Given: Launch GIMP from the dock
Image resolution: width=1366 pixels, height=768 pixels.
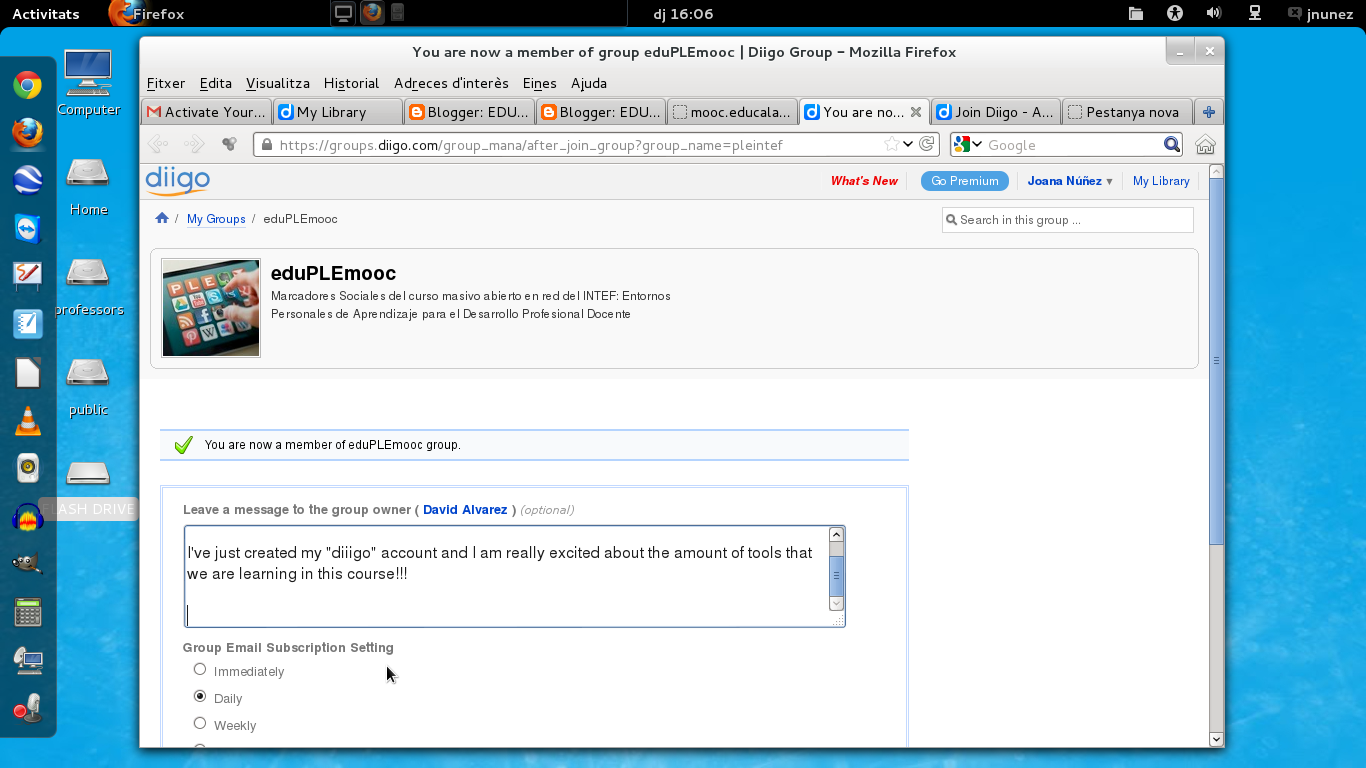Looking at the screenshot, I should point(28,563).
